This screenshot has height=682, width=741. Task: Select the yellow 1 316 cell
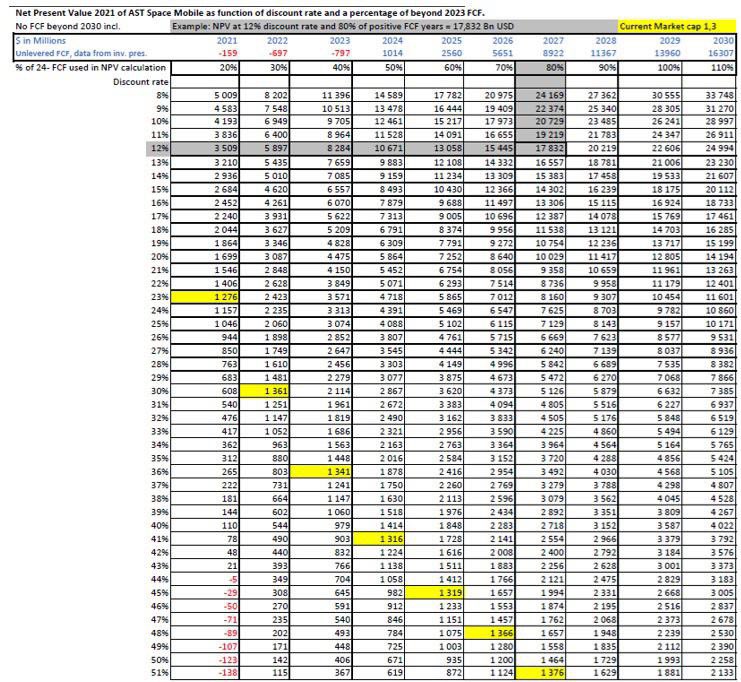[379, 539]
